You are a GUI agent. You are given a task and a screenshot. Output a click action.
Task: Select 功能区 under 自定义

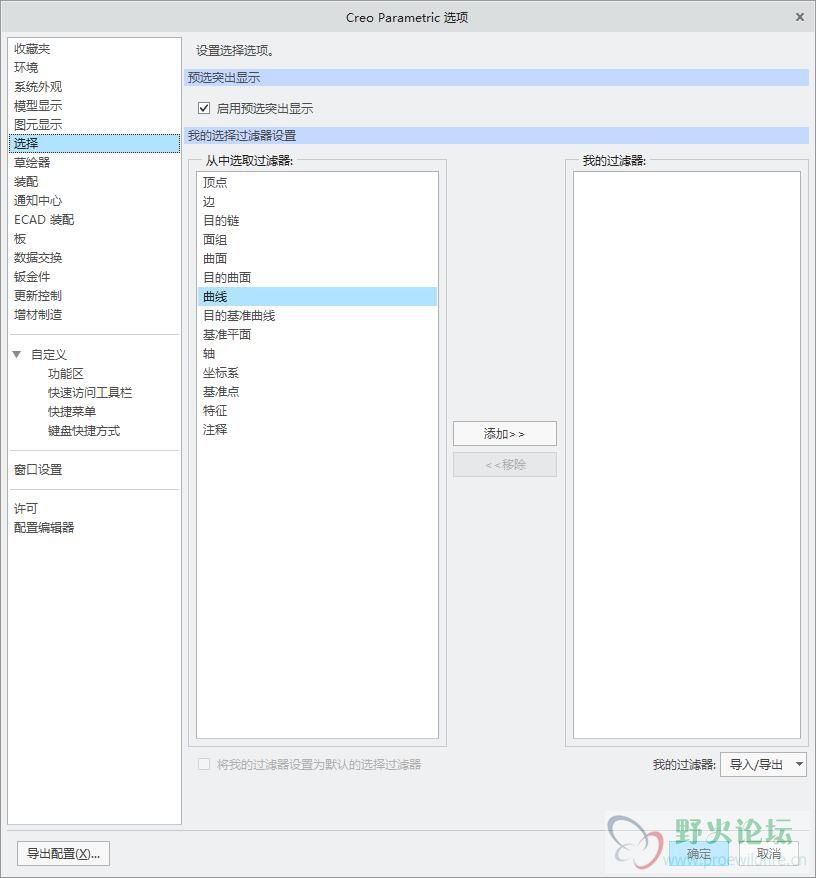[x=66, y=373]
